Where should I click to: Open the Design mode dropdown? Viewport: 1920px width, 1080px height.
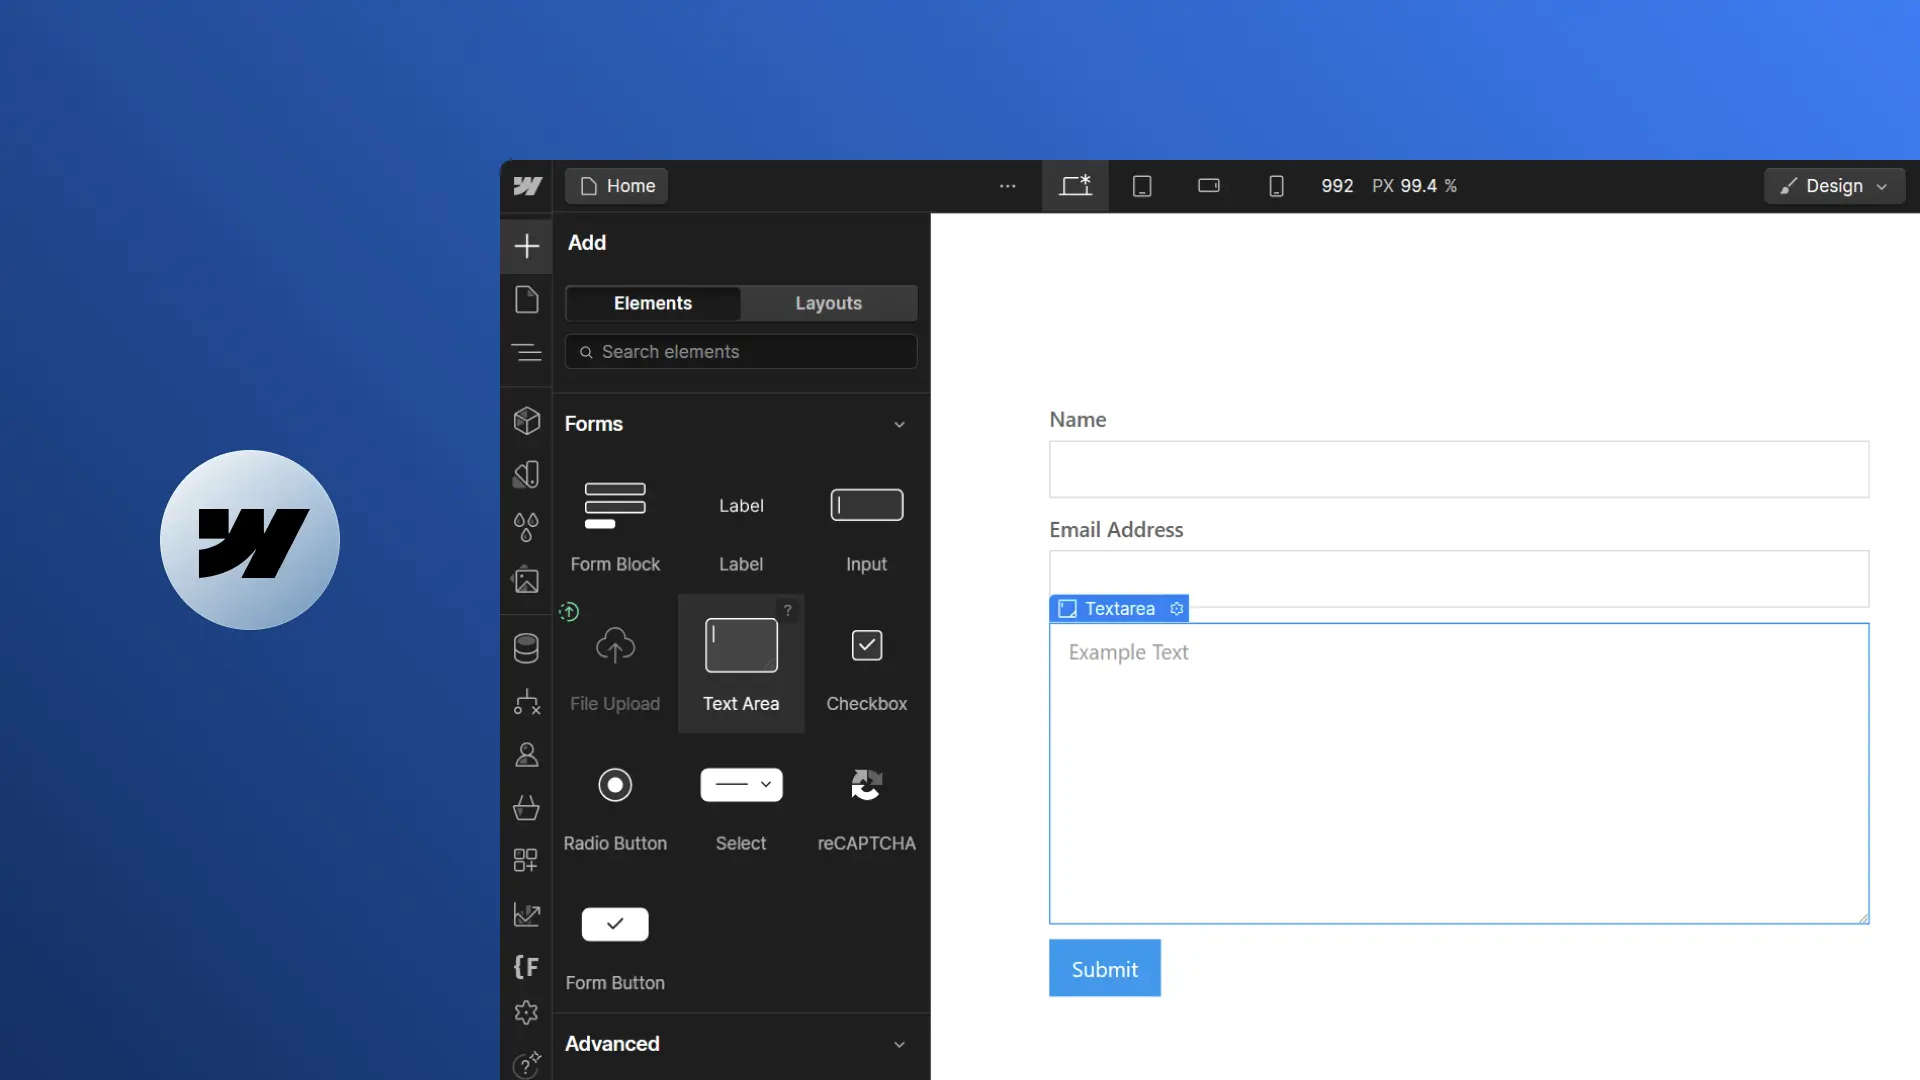pyautogui.click(x=1834, y=186)
